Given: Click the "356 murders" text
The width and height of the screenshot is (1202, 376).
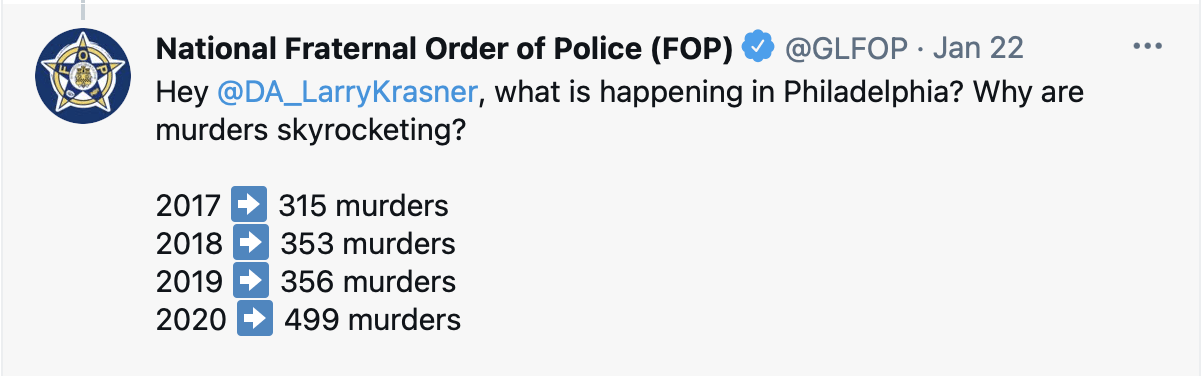Looking at the screenshot, I should 368,282.
